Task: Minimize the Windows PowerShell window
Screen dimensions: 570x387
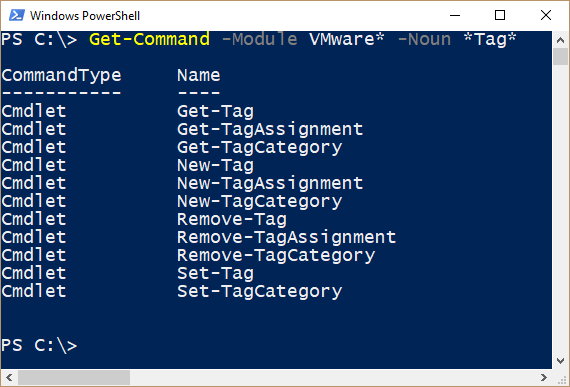Action: pyautogui.click(x=455, y=15)
